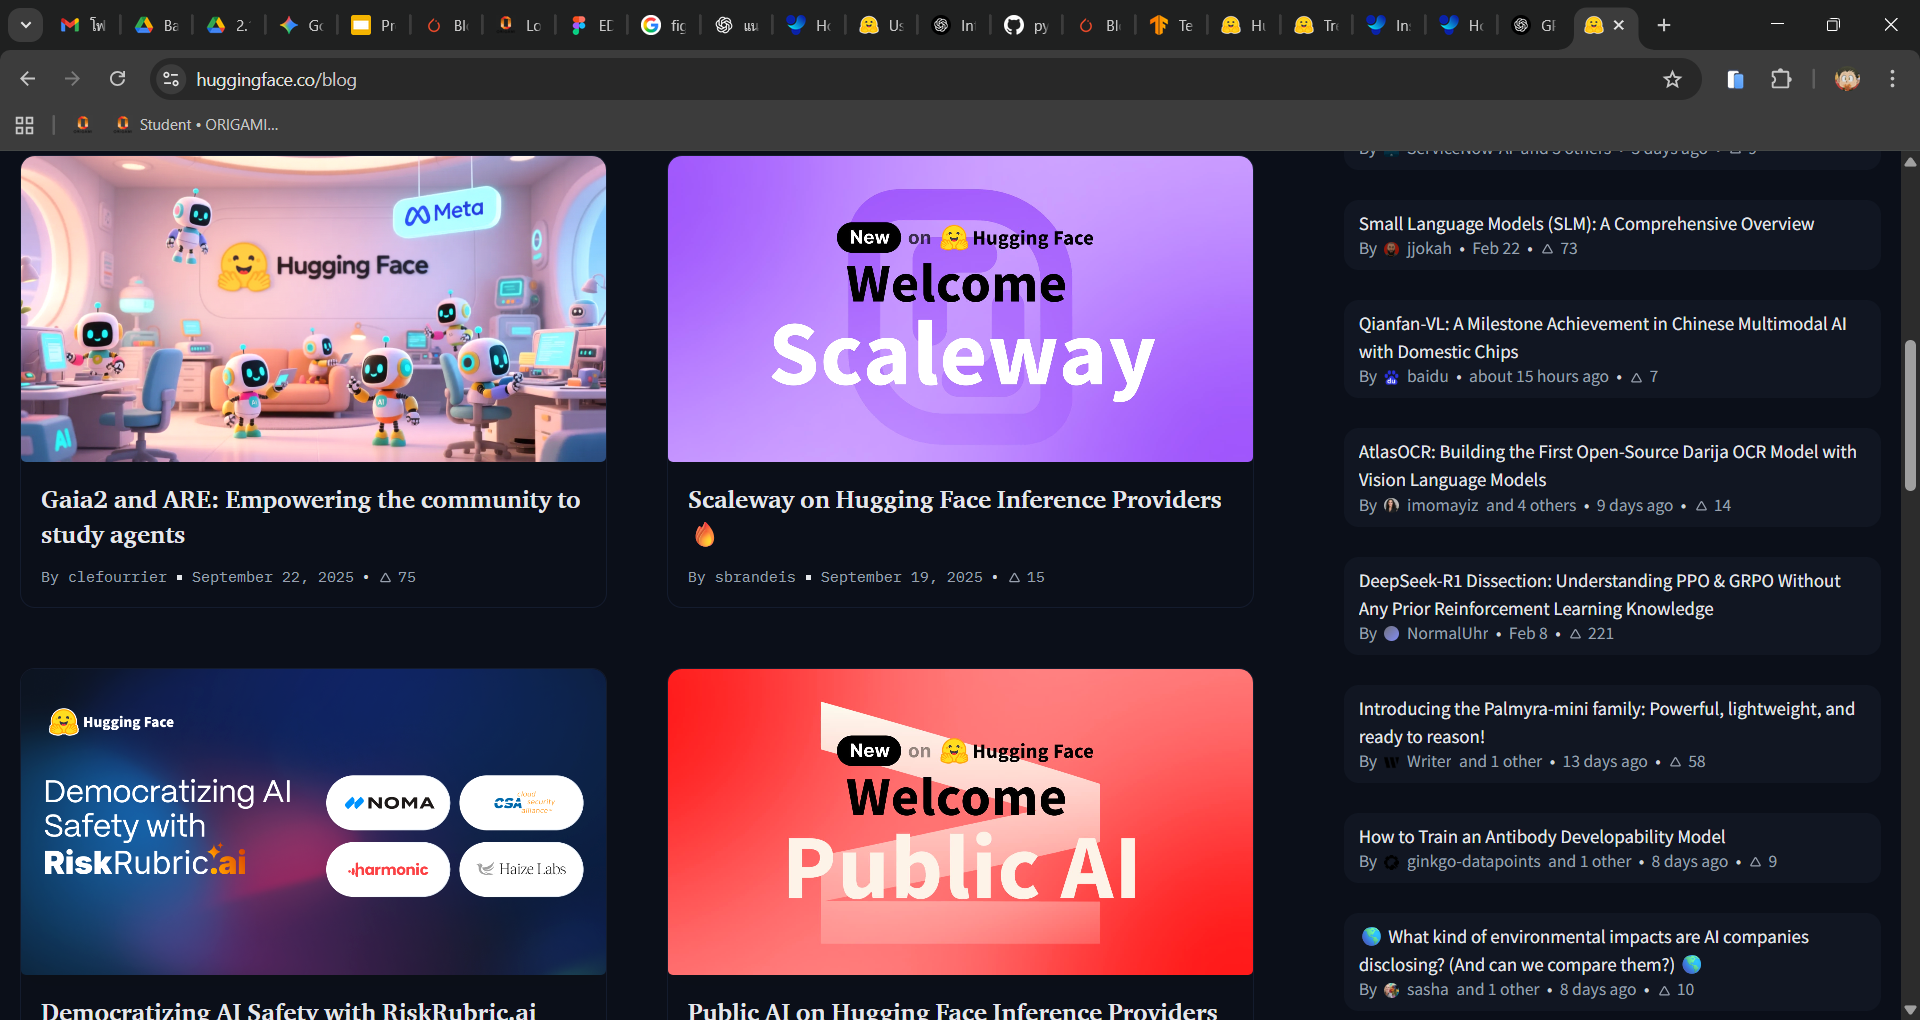Click the Public AI welcome banner image
Screen dimensions: 1920x1020
(960, 822)
